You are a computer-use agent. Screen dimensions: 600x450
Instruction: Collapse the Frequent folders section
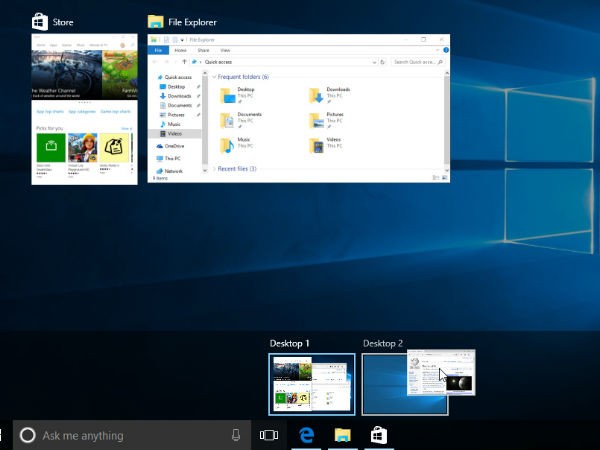point(213,77)
